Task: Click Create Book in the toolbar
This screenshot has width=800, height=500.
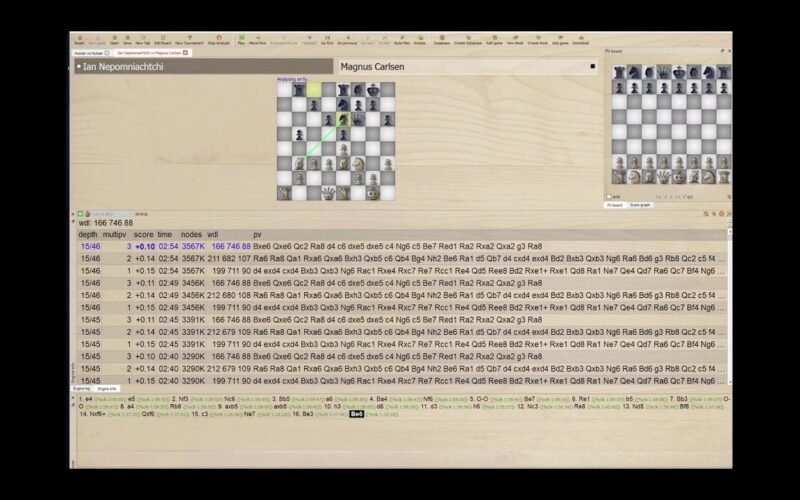Action: coord(538,40)
